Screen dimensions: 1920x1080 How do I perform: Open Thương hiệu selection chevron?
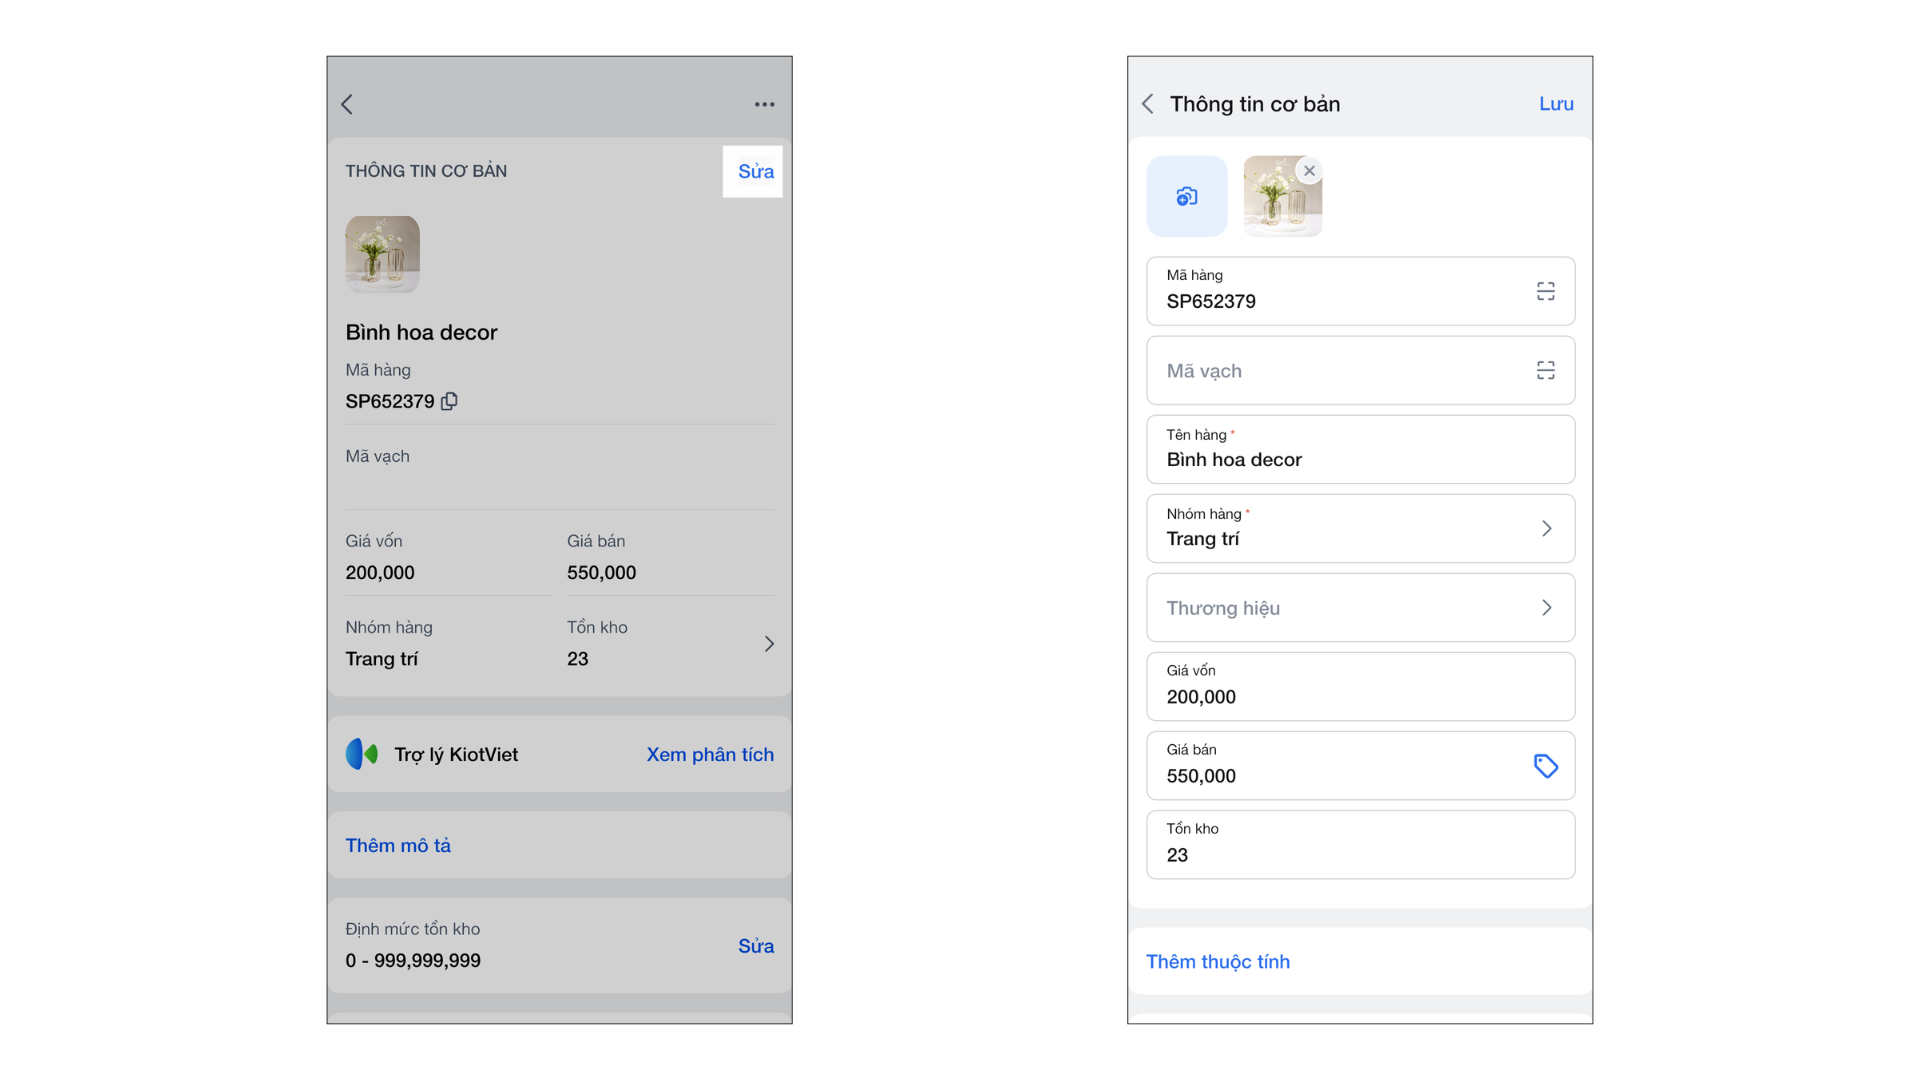click(1546, 608)
